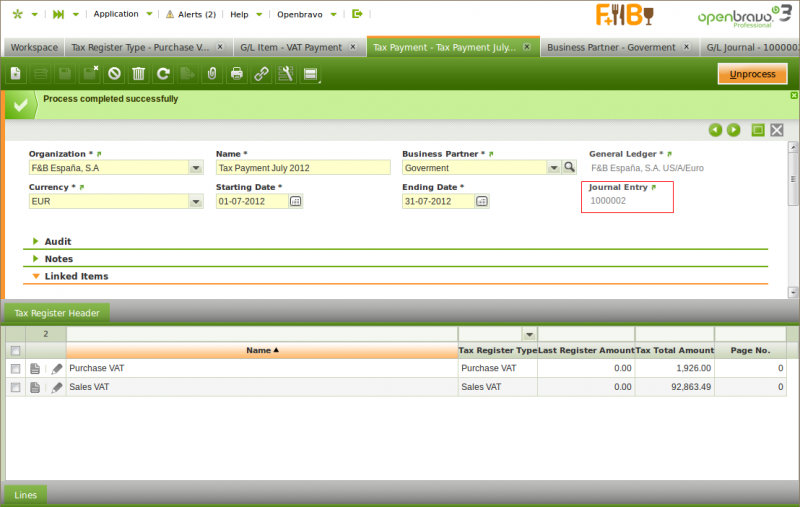The width and height of the screenshot is (800, 507).
Task: Open the calendar picker for Starting Date
Action: 295,201
